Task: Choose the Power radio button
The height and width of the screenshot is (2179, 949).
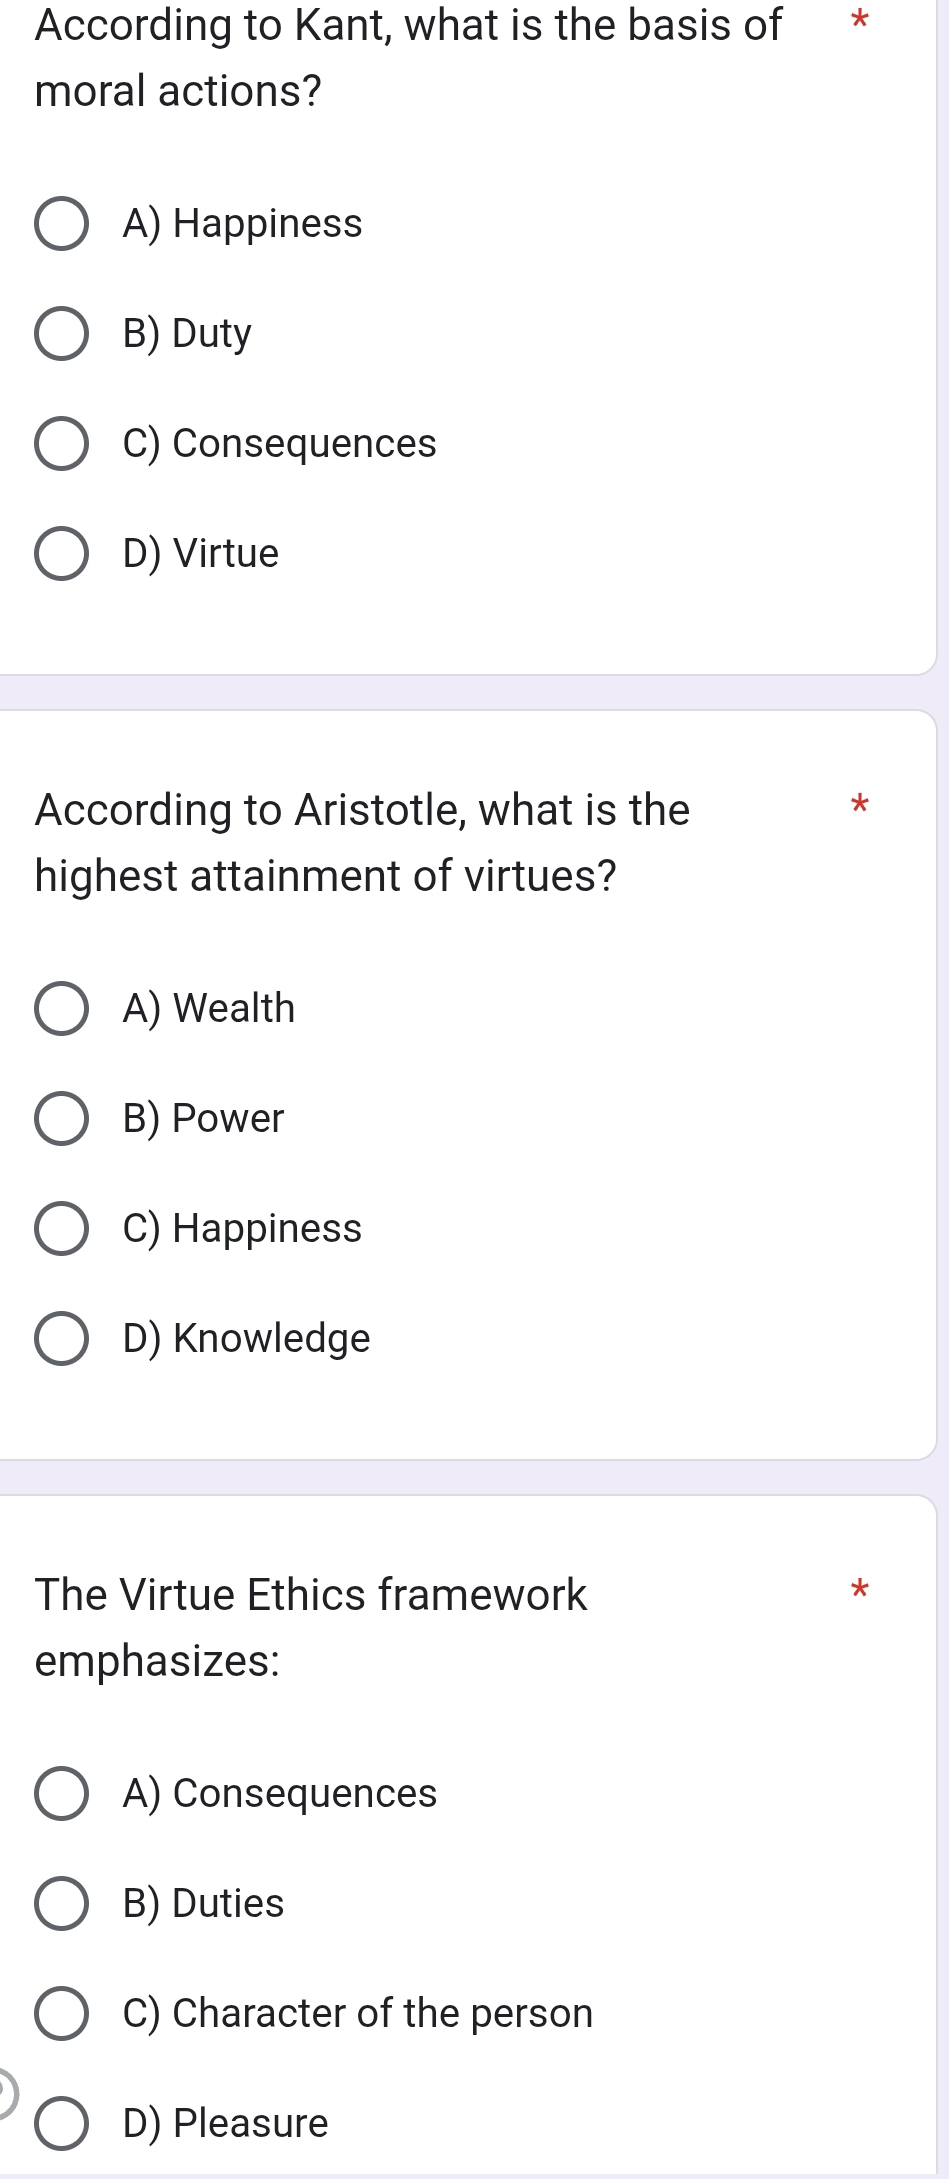Action: (61, 1119)
